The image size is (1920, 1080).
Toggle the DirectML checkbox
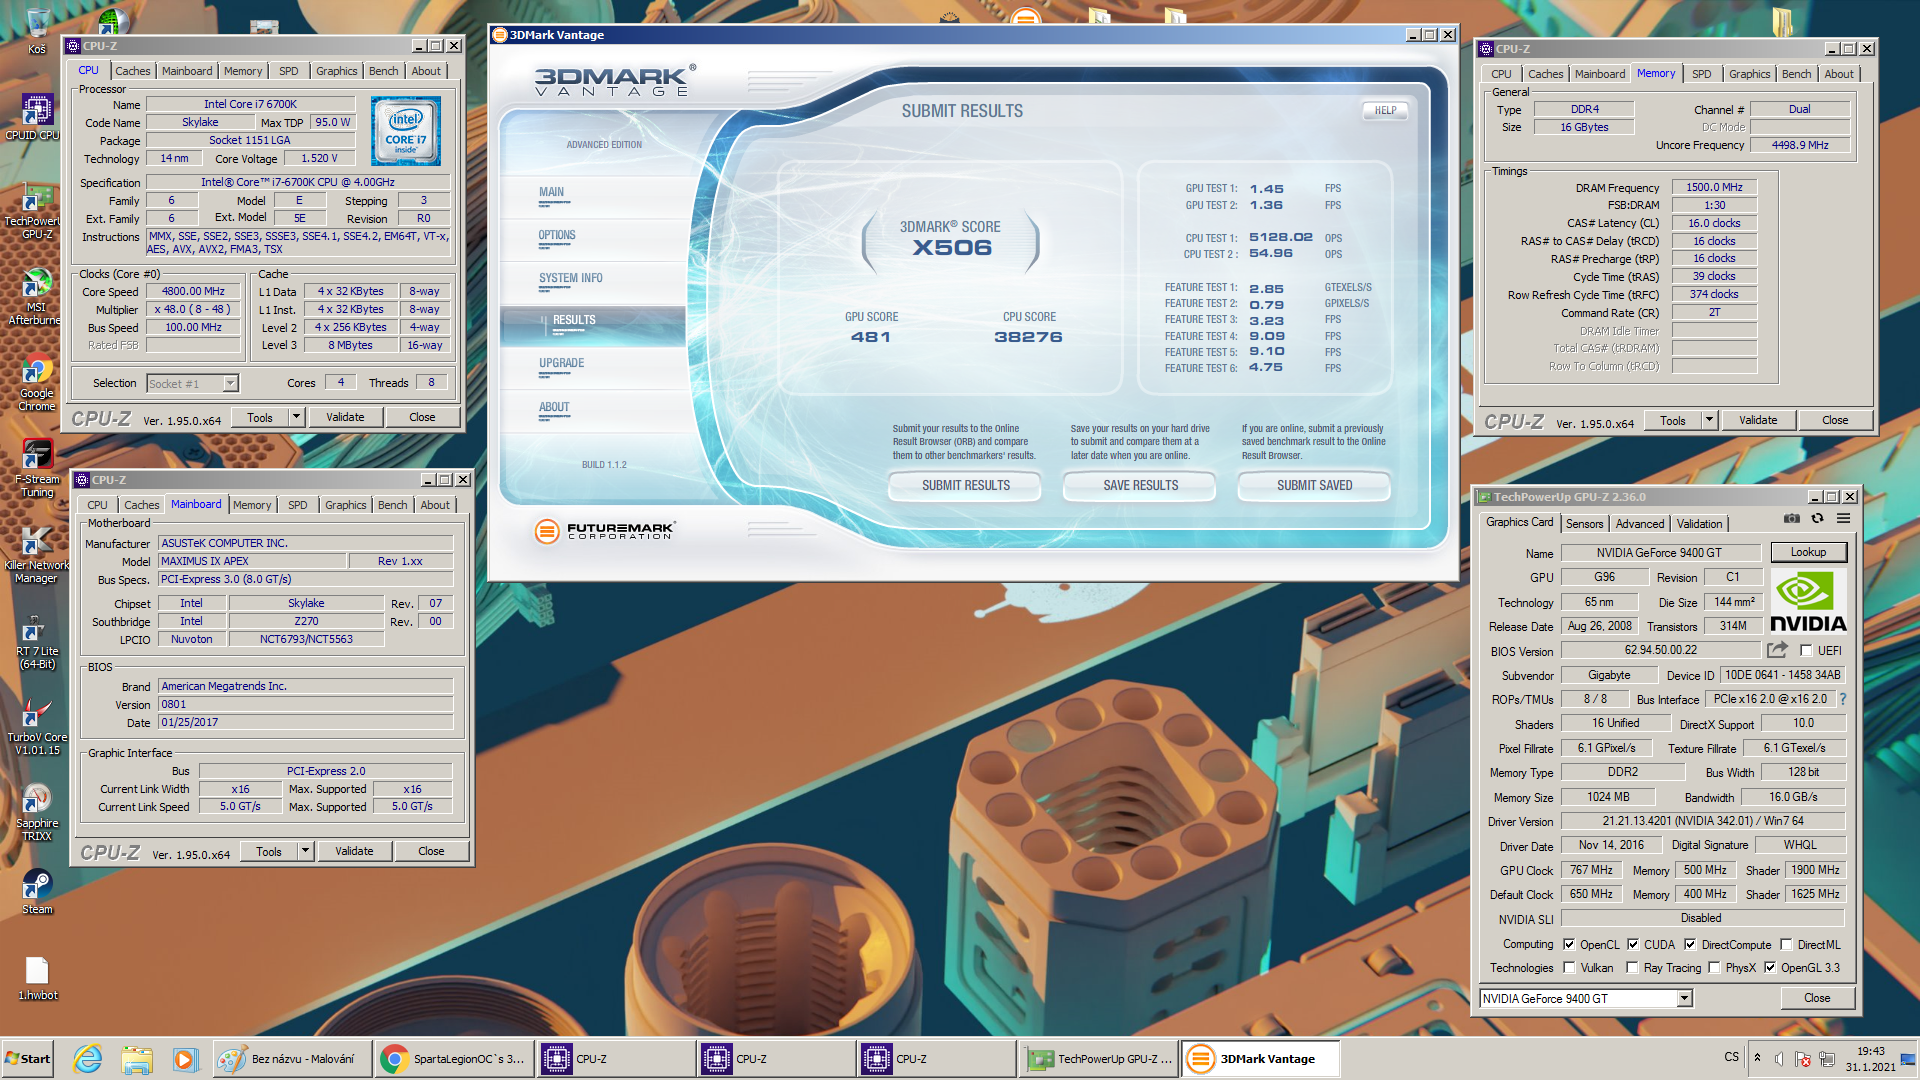coord(1786,944)
